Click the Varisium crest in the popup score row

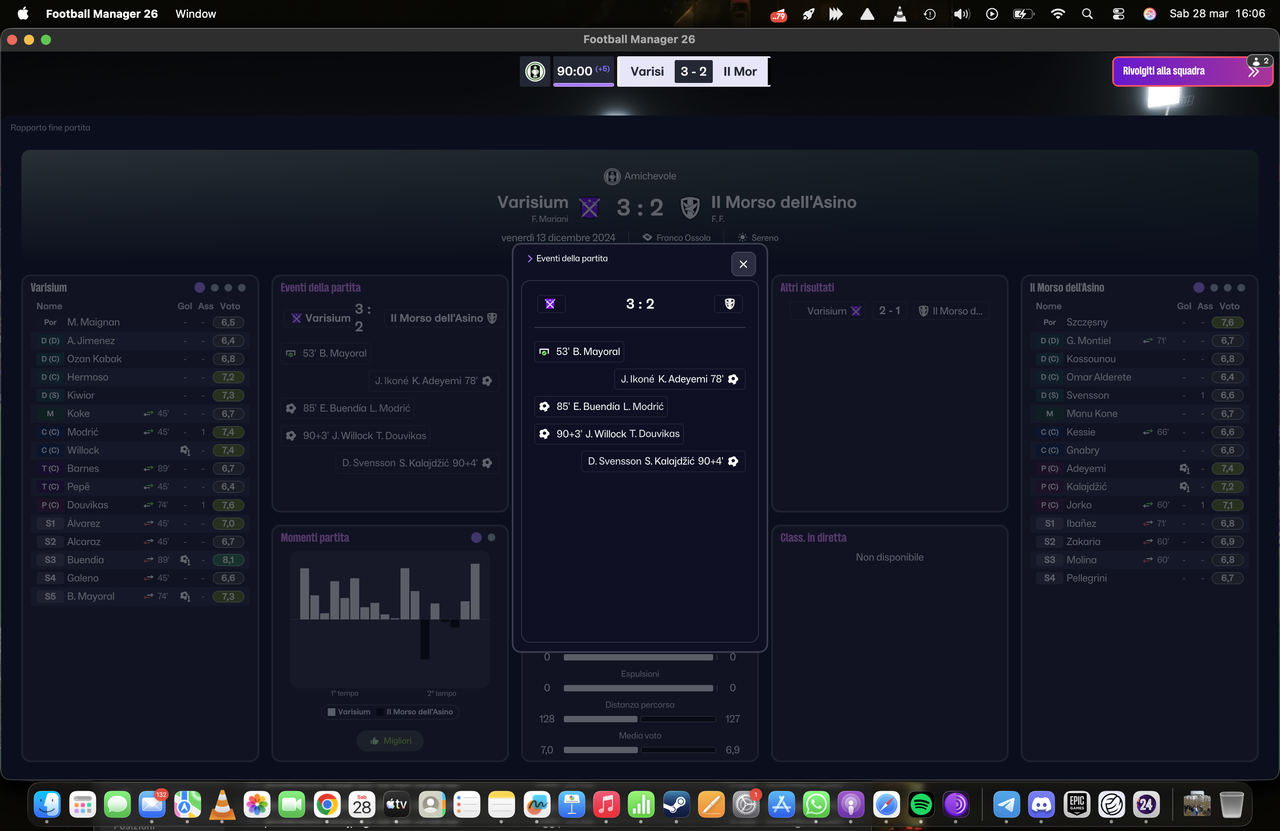click(549, 304)
